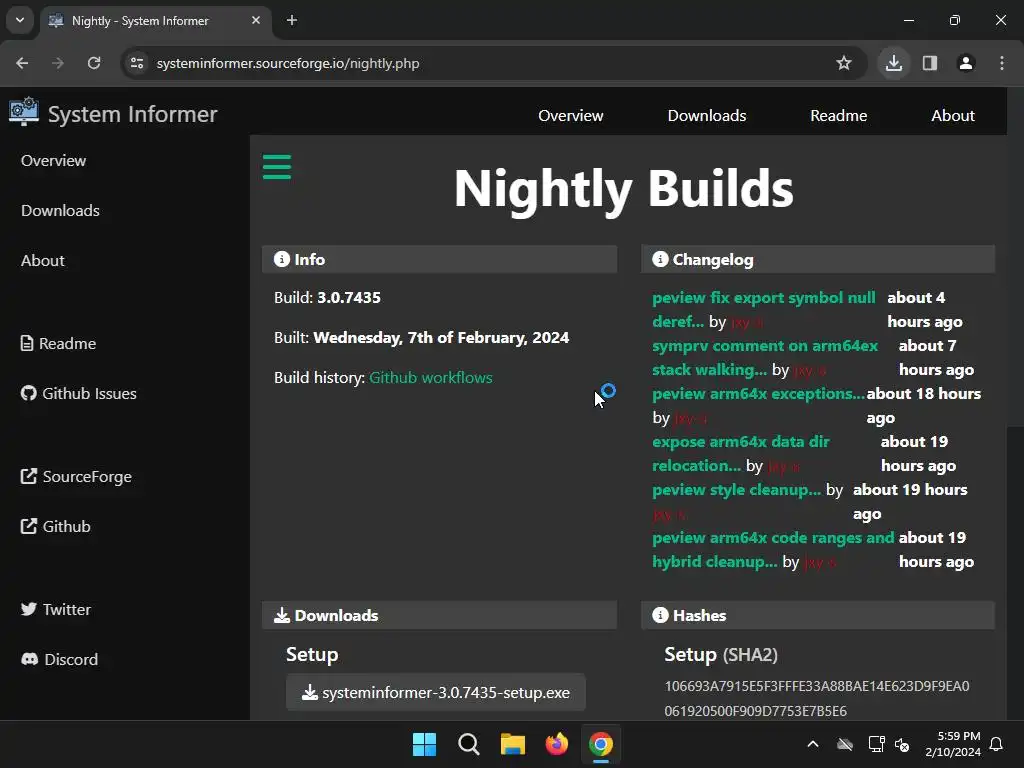
Task: Open the Twitter sidebar link
Action: 56,609
